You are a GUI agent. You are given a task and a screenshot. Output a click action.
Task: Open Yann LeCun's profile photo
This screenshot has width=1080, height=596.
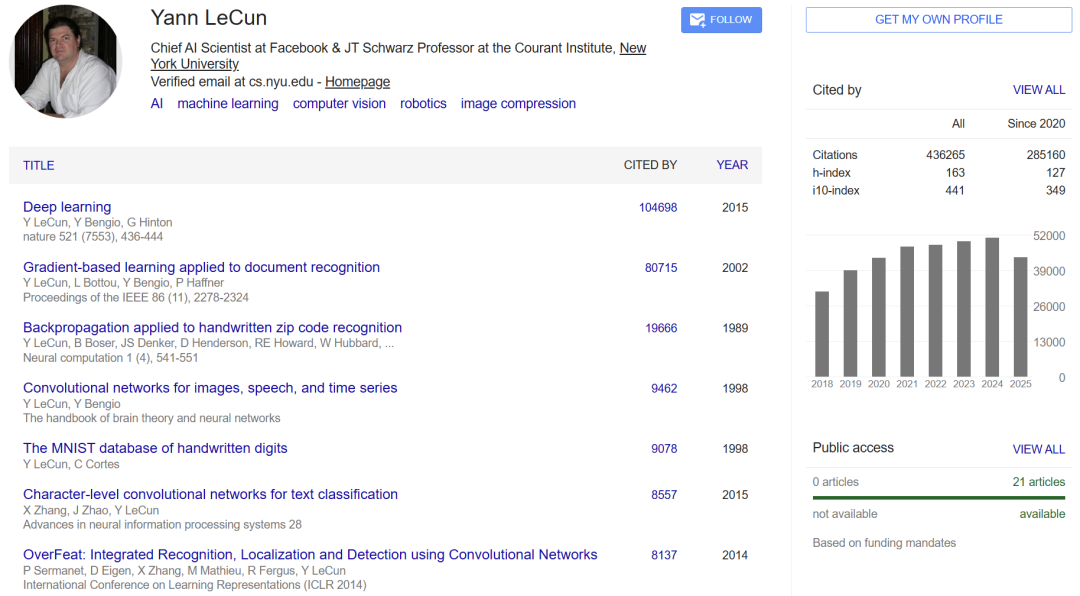[66, 62]
